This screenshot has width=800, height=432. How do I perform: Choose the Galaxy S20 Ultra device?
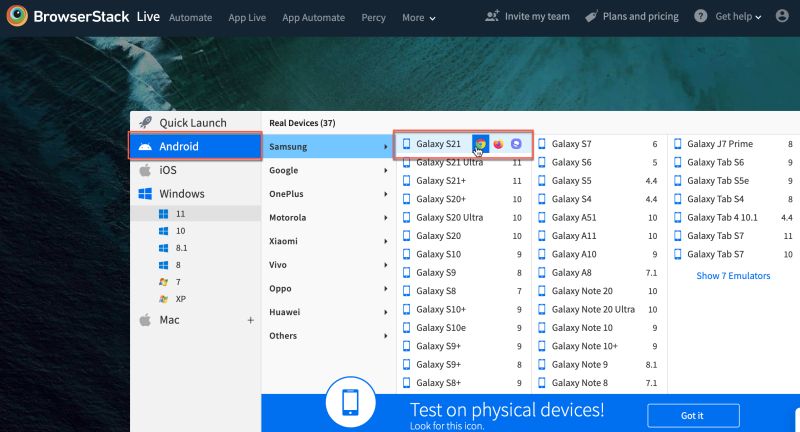click(463, 217)
